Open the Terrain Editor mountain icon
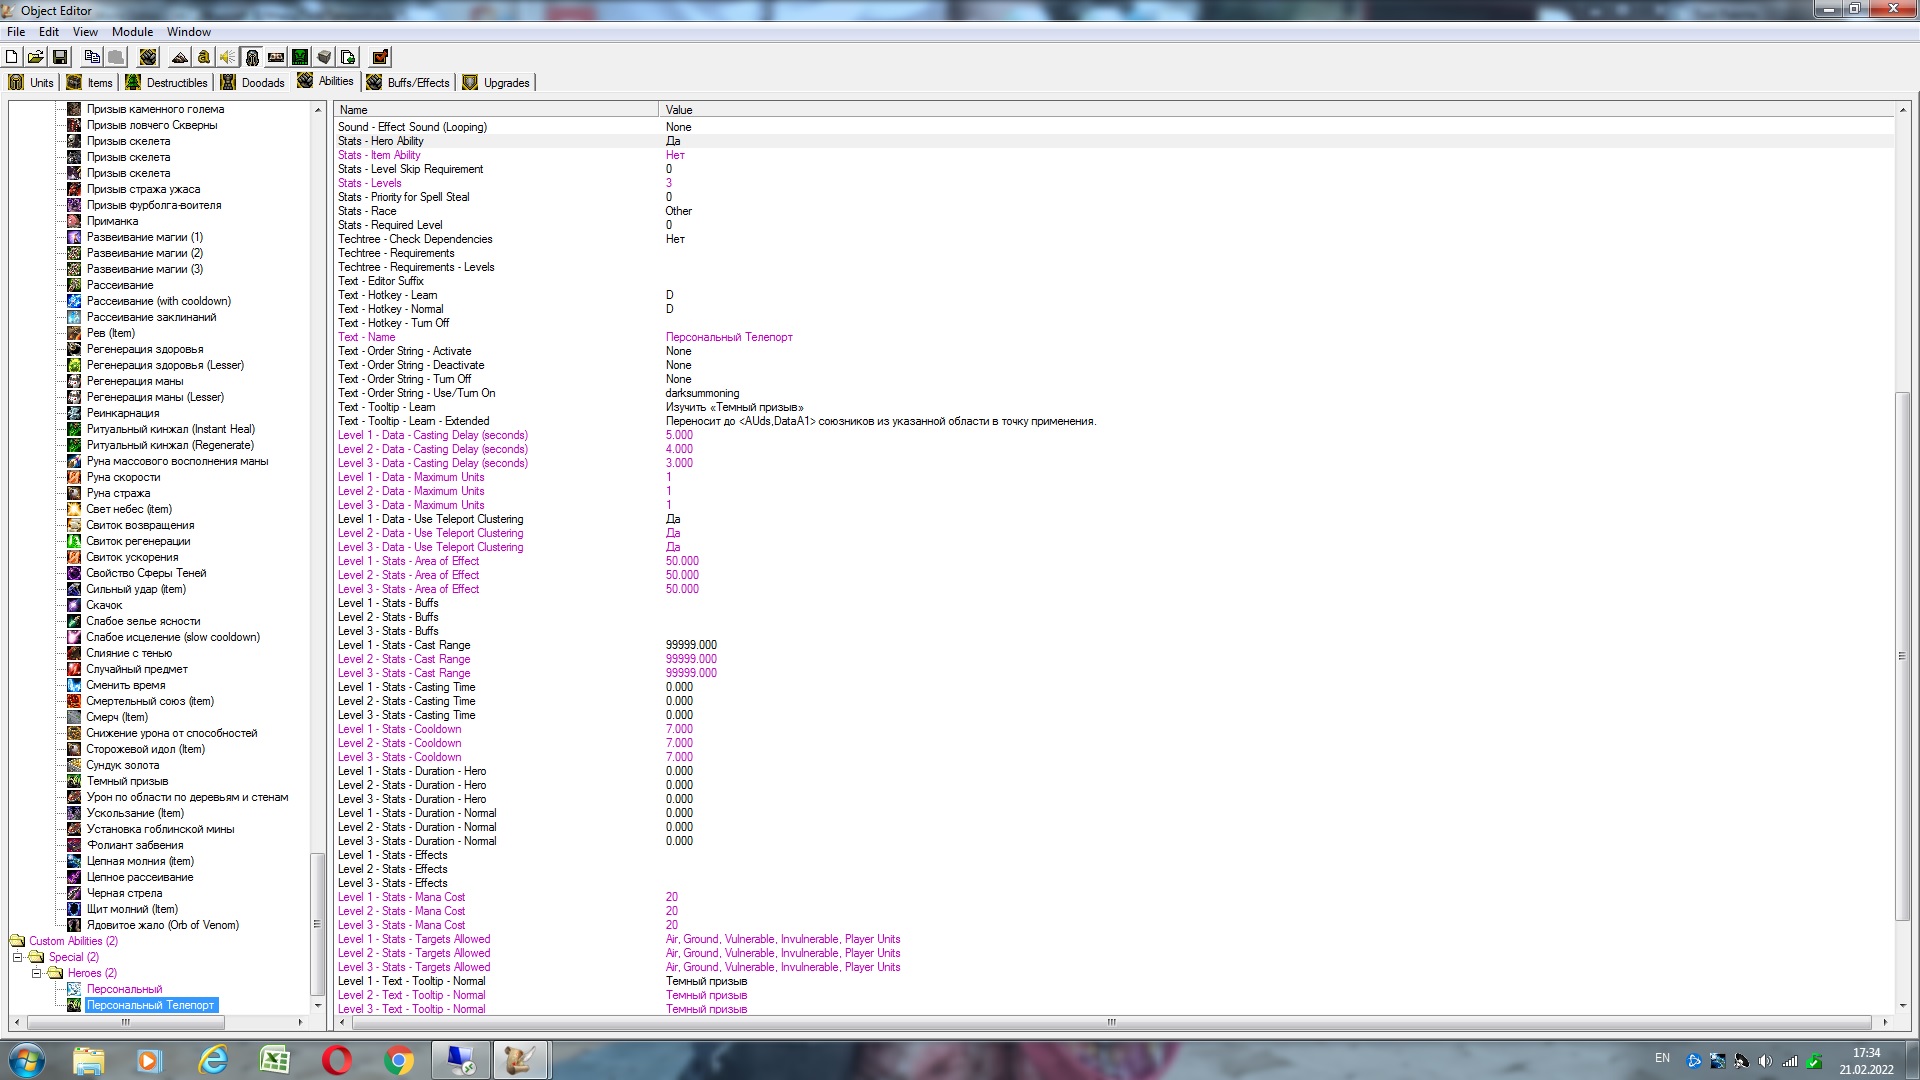 pyautogui.click(x=179, y=57)
